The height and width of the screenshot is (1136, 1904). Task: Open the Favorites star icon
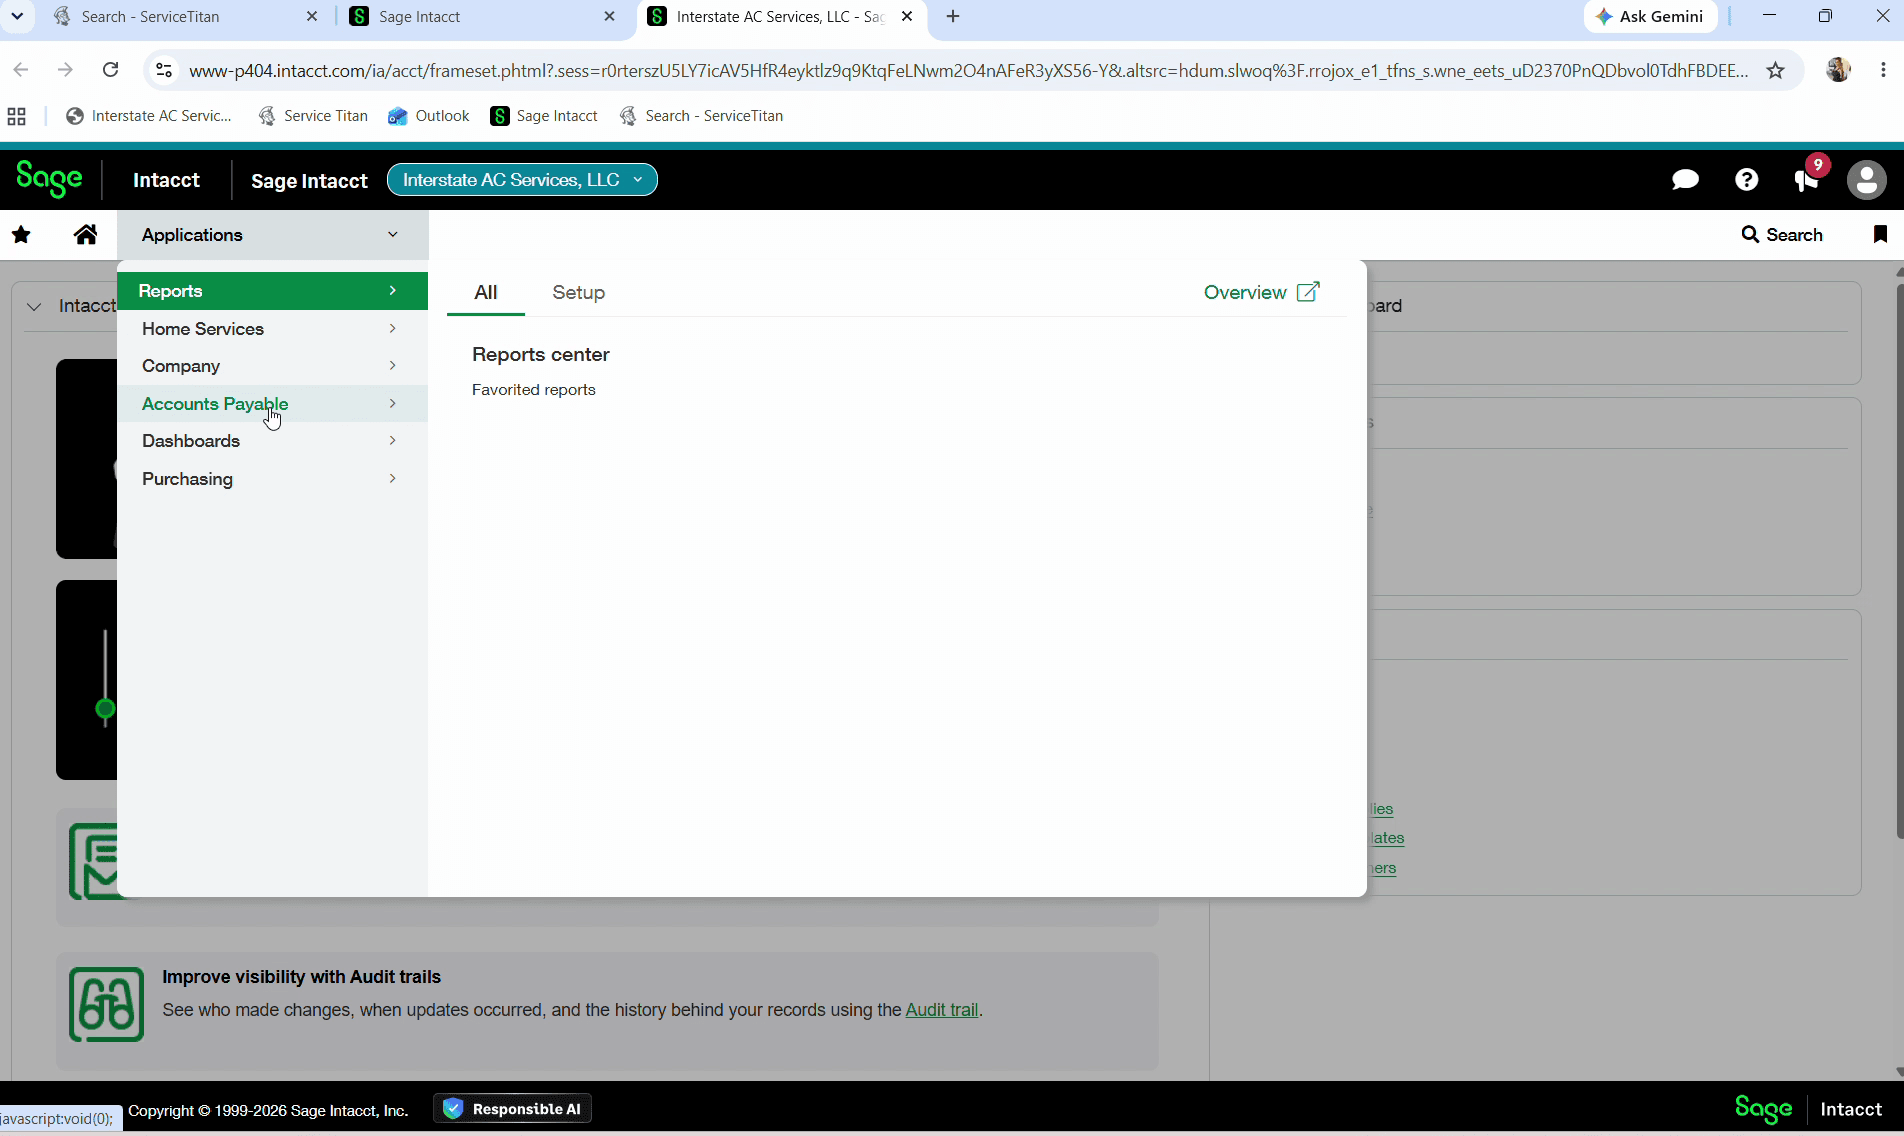[21, 235]
